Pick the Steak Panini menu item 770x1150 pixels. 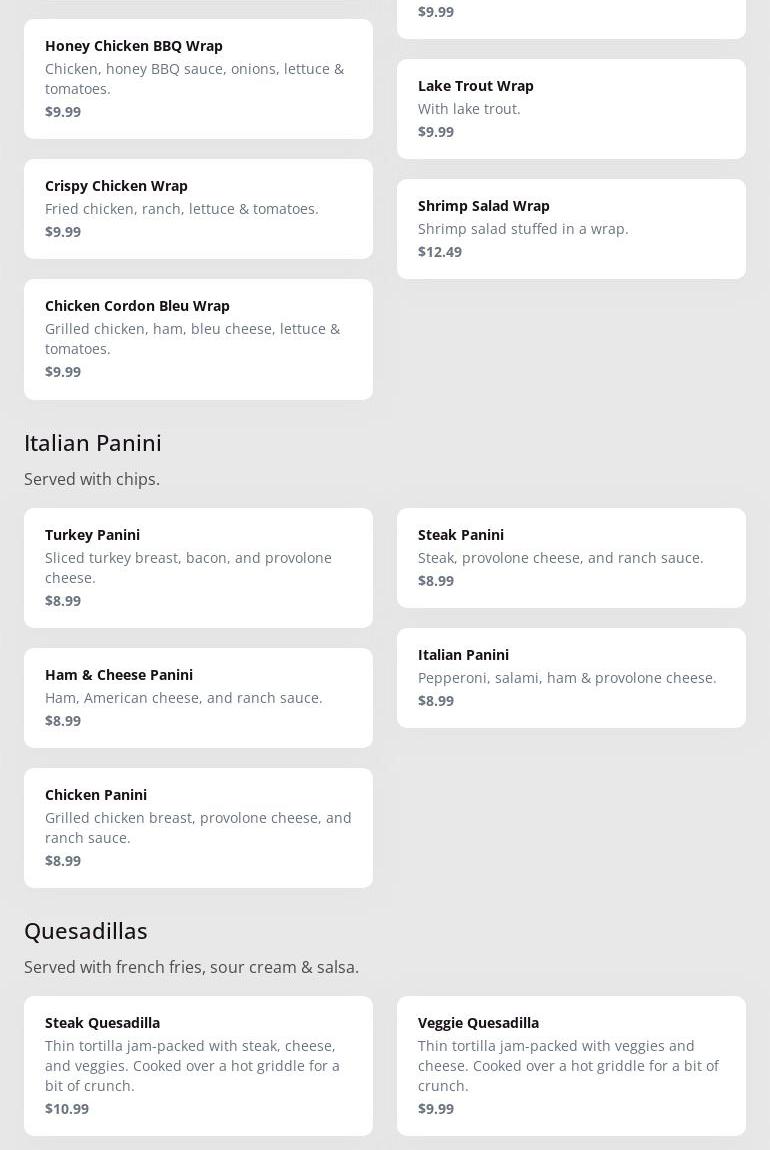tap(571, 557)
